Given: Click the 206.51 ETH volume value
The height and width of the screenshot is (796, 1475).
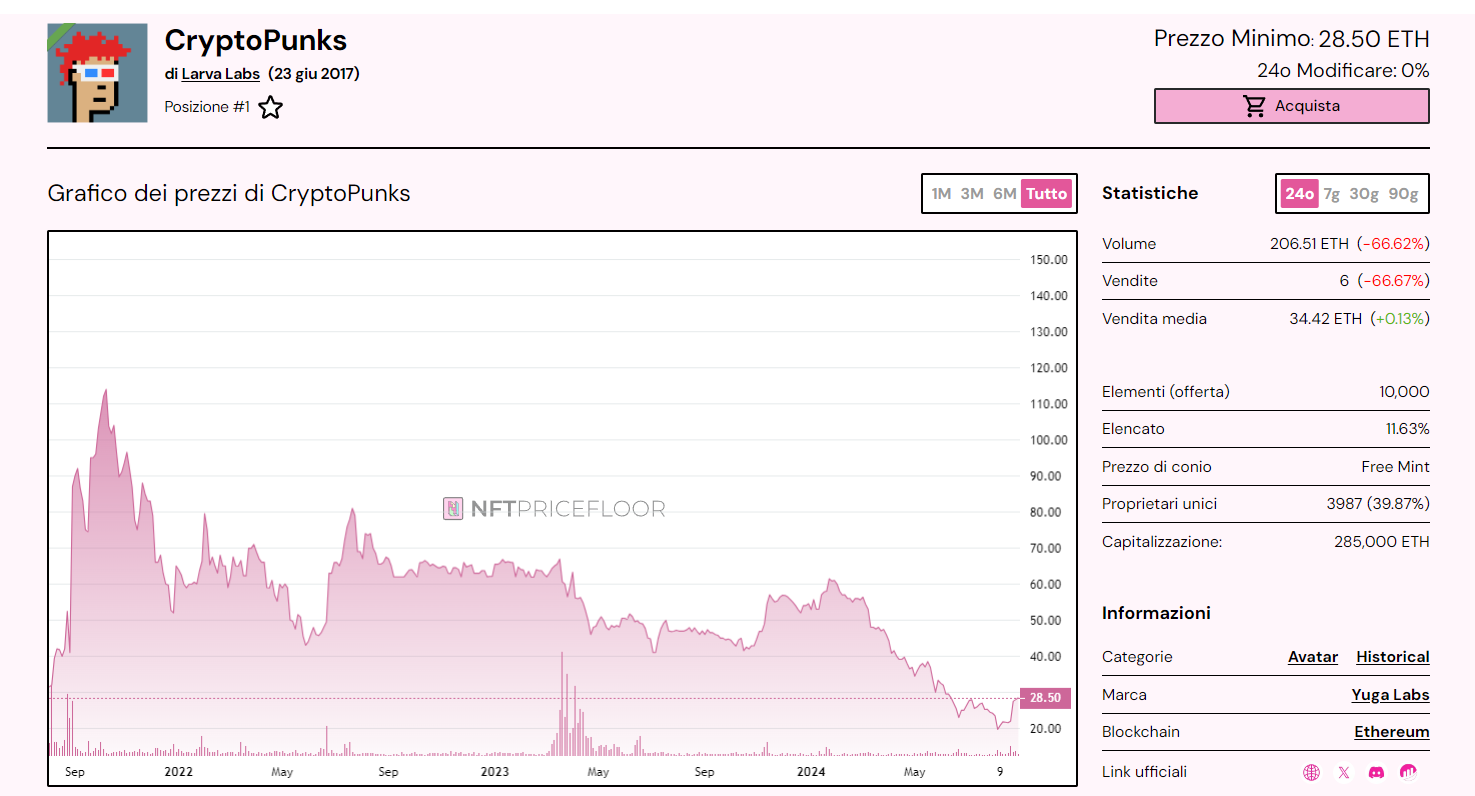Looking at the screenshot, I should pos(1309,244).
